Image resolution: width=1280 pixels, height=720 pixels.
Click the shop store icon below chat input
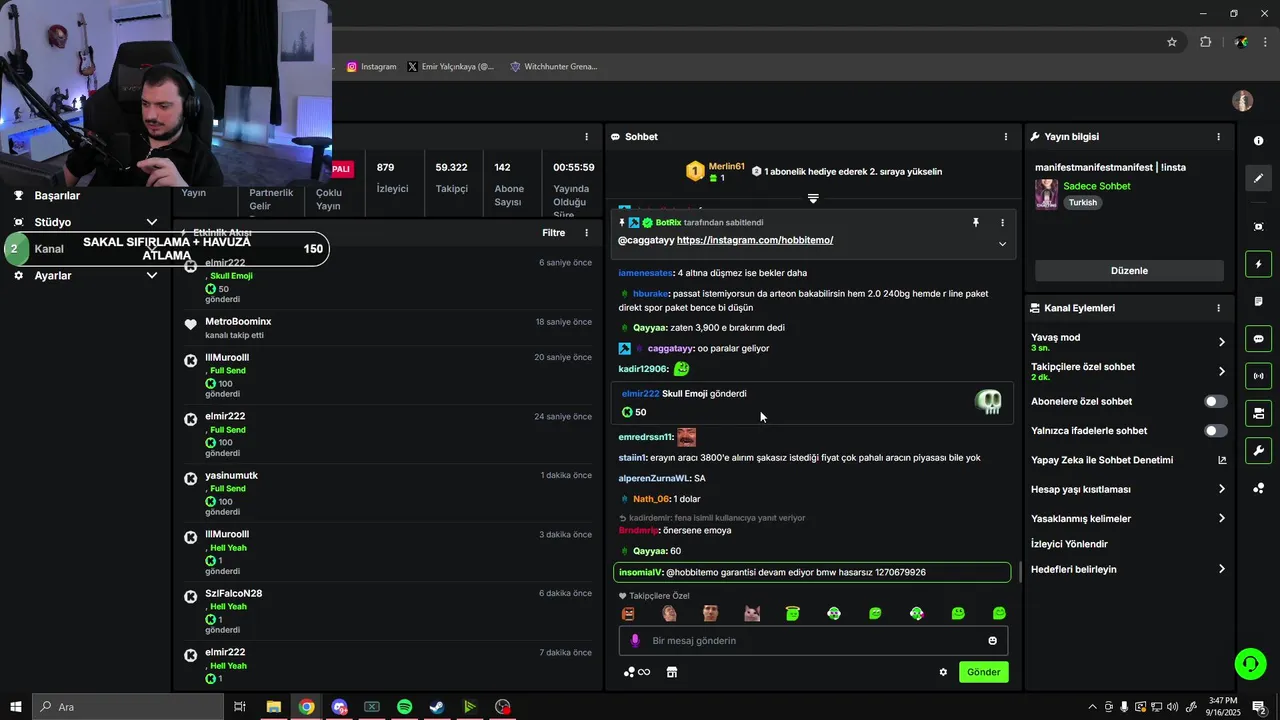672,672
